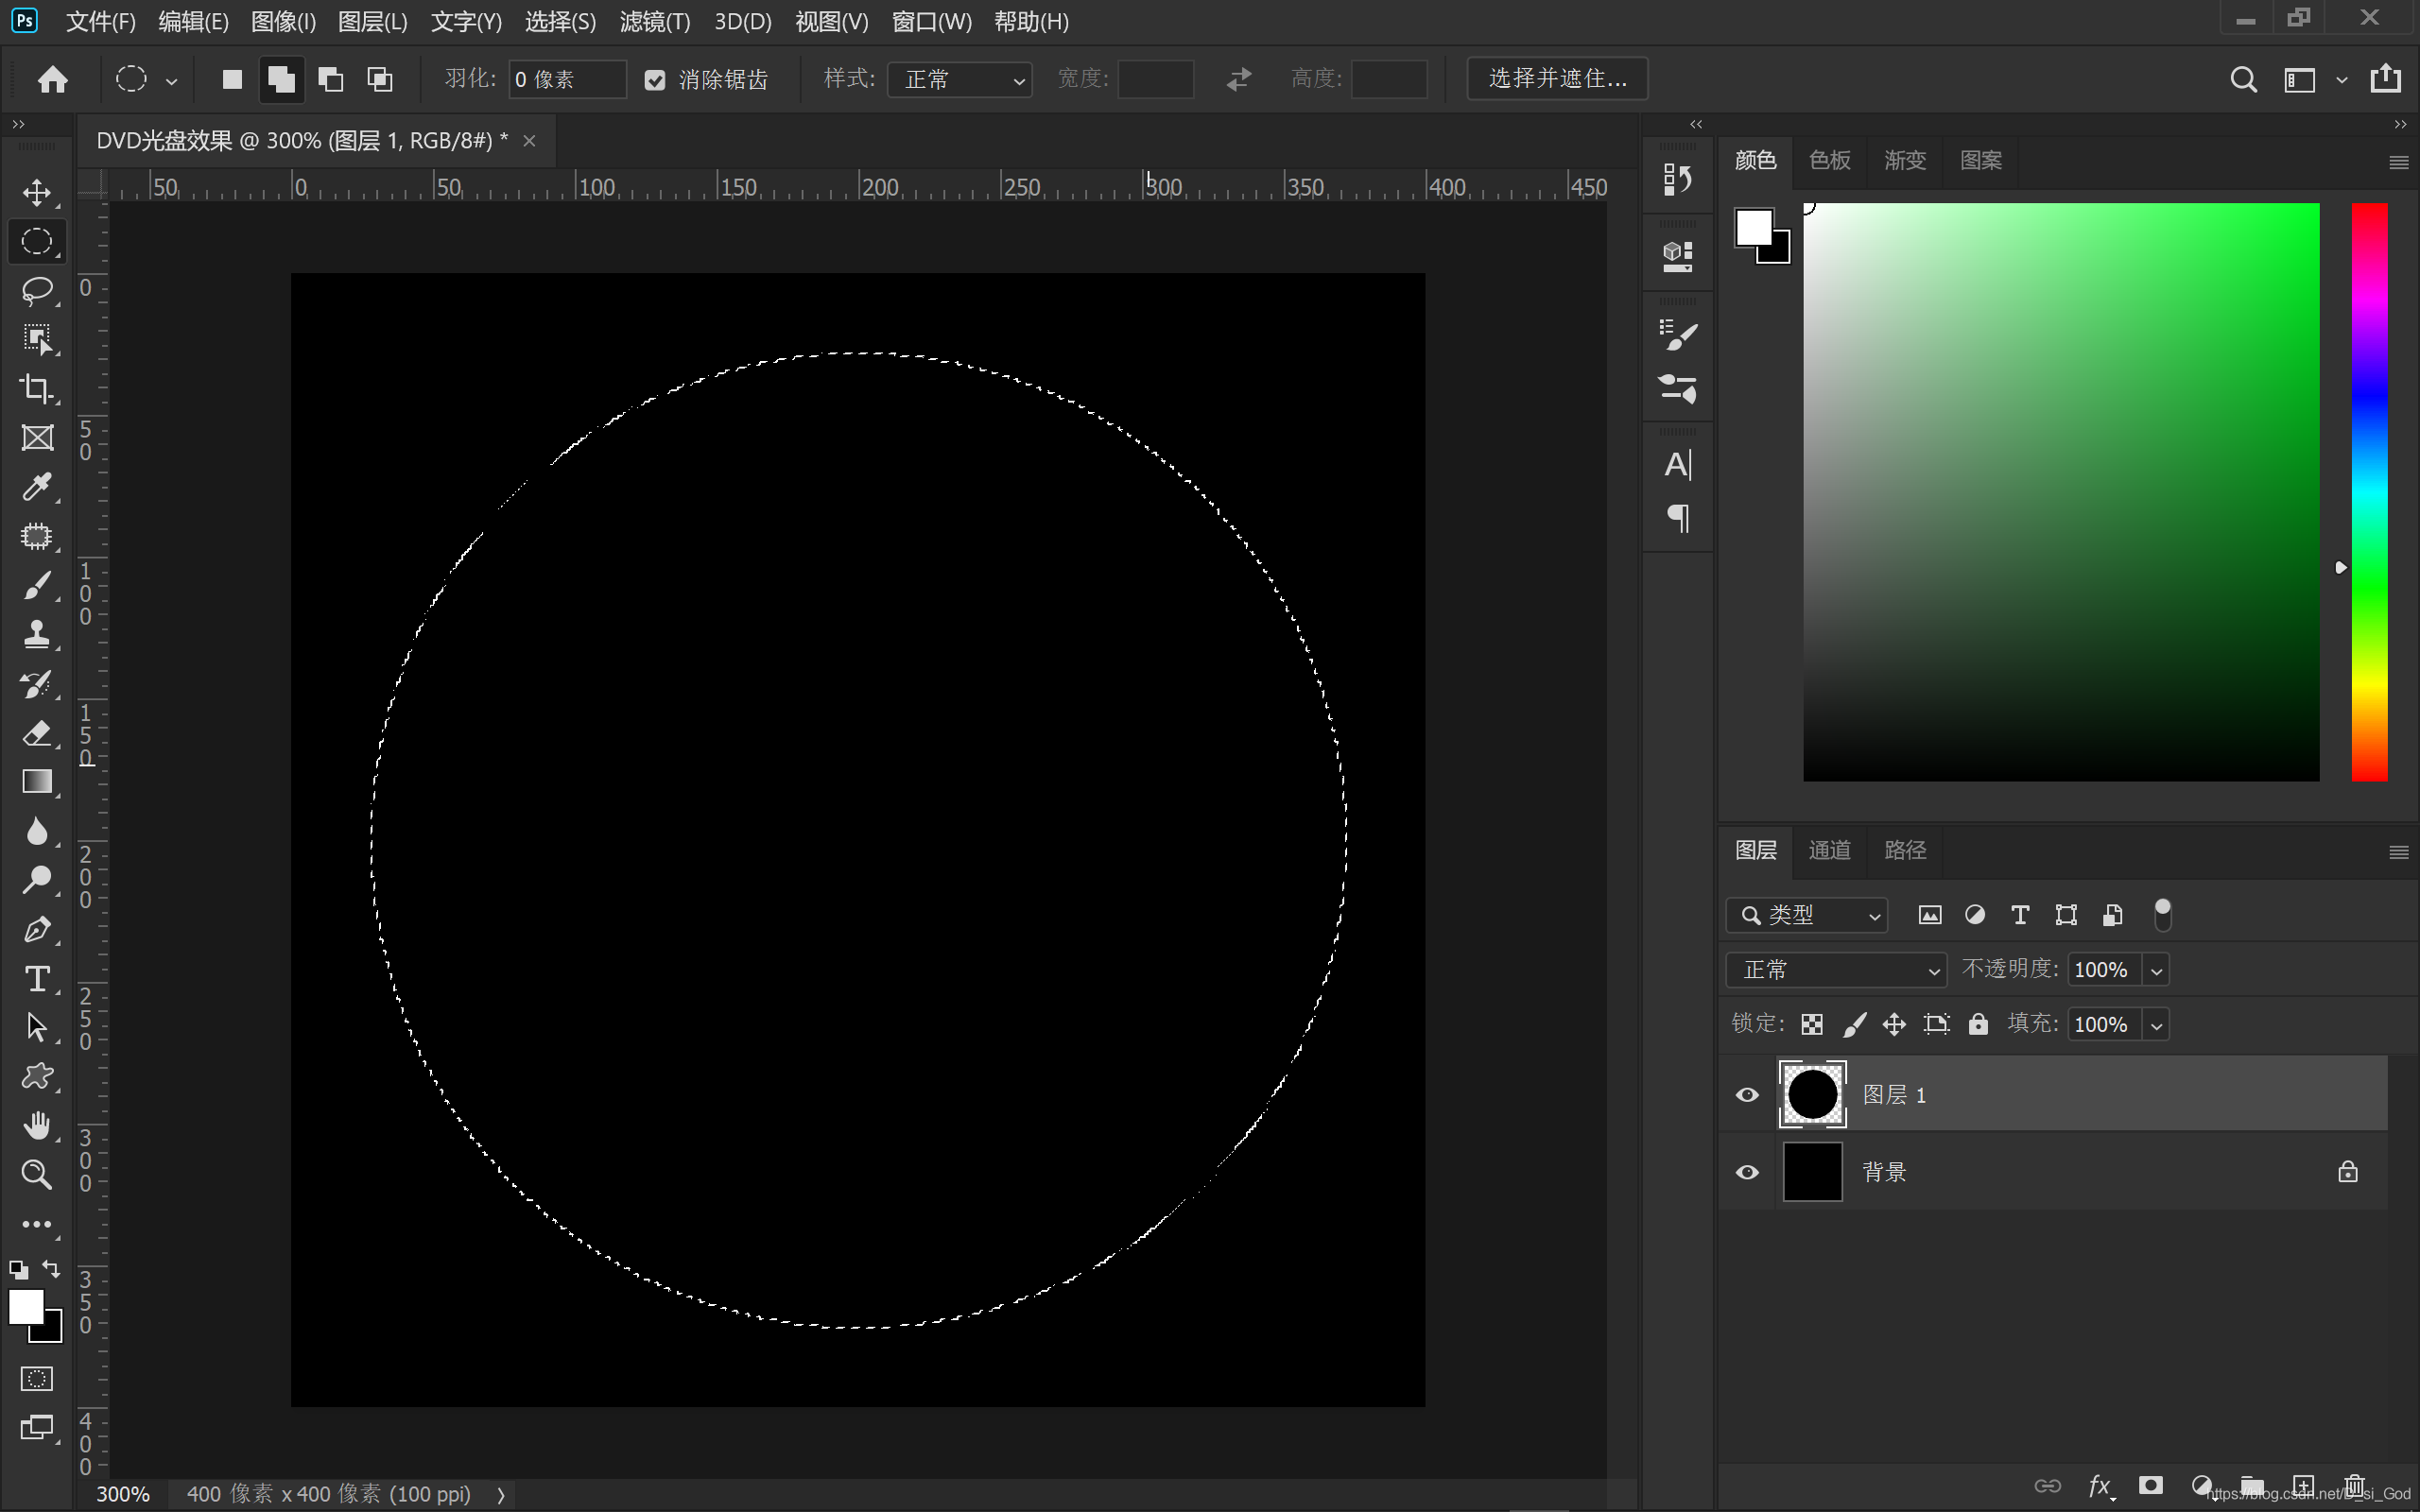Select the Elliptical Marquee tool in toolbox
The width and height of the screenshot is (2420, 1512).
[x=37, y=241]
